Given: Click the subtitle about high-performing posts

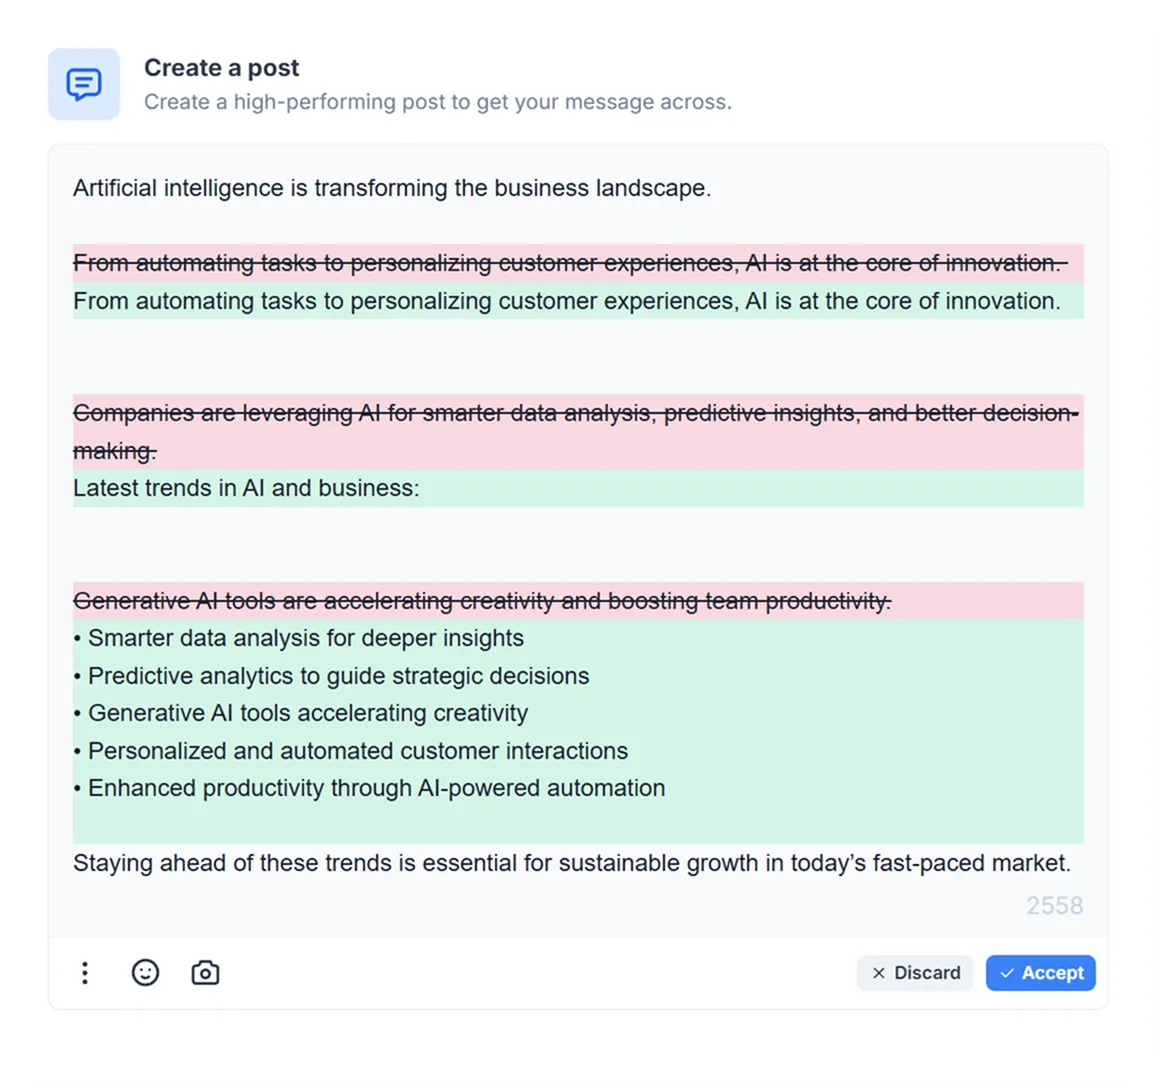Looking at the screenshot, I should [x=437, y=101].
